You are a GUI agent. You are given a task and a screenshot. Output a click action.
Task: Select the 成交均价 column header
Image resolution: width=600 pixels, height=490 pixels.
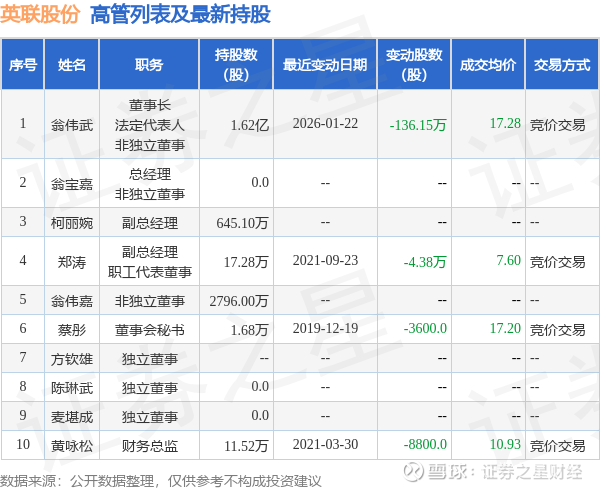[488, 65]
